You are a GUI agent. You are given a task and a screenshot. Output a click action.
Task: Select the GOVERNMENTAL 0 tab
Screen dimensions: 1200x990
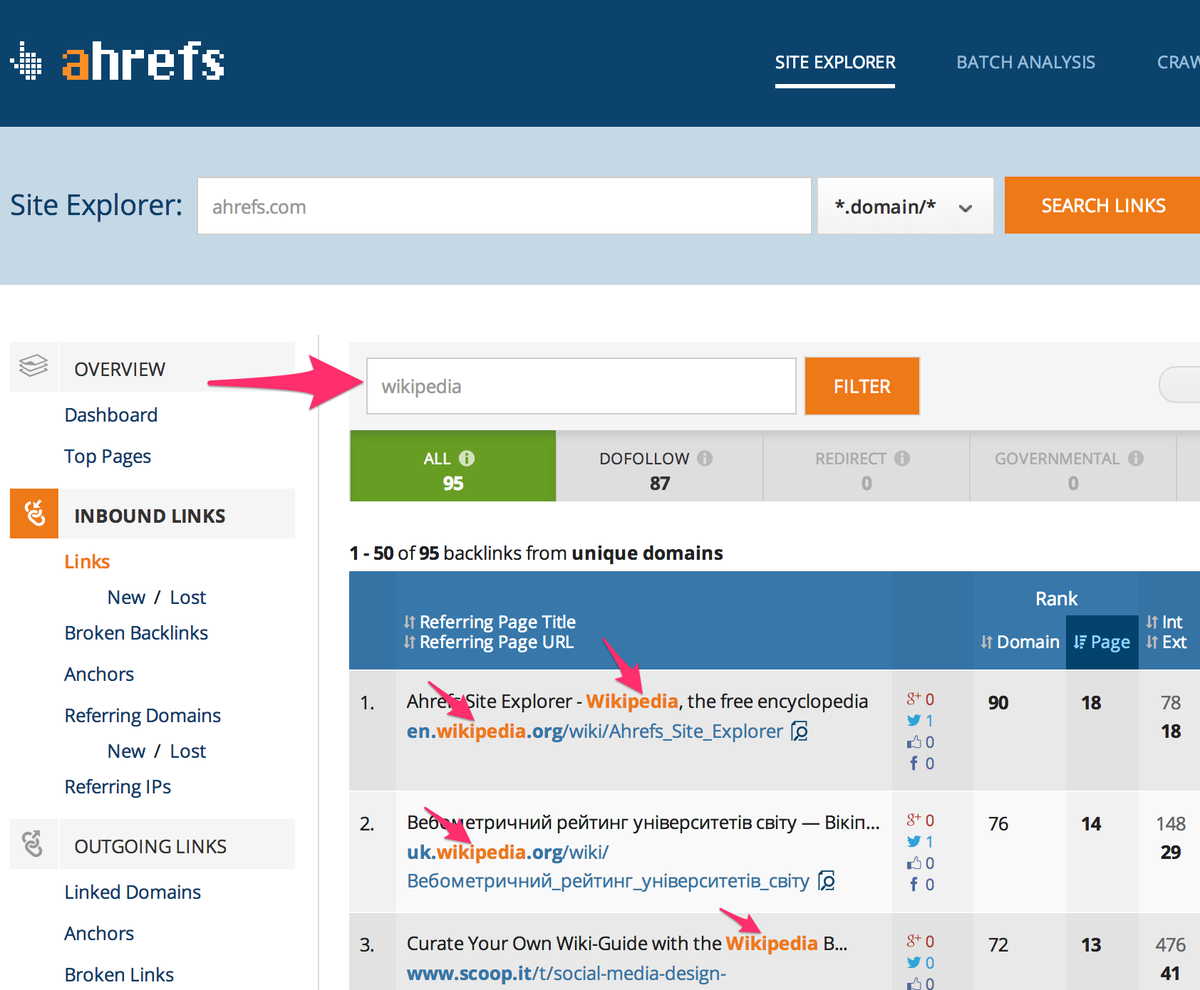(x=1073, y=466)
